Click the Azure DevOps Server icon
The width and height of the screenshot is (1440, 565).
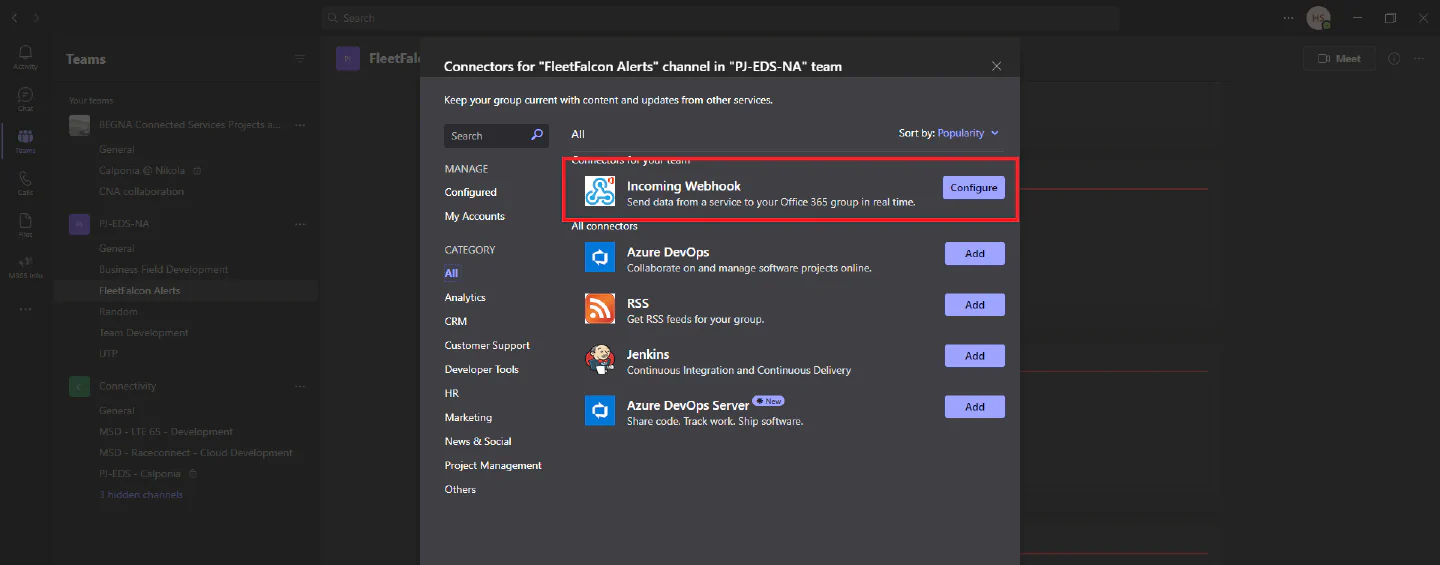600,410
